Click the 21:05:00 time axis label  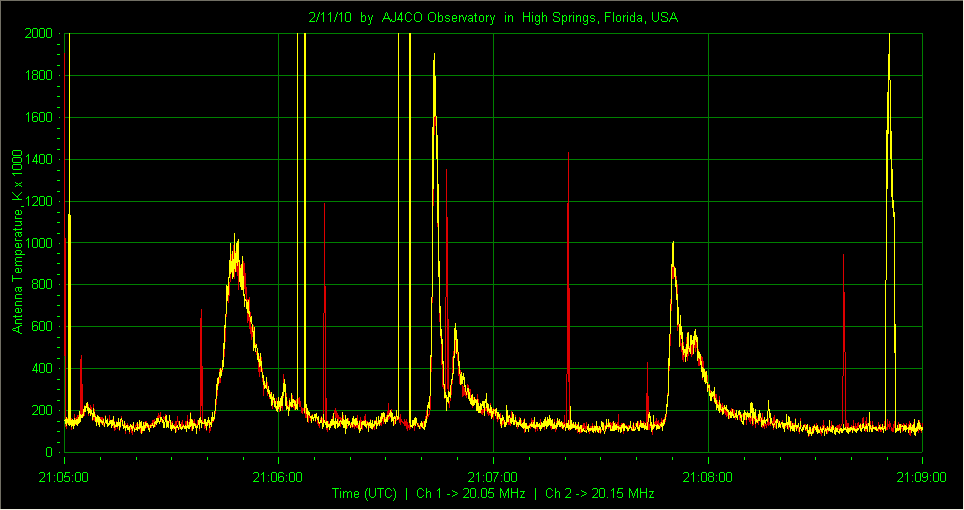pos(64,477)
